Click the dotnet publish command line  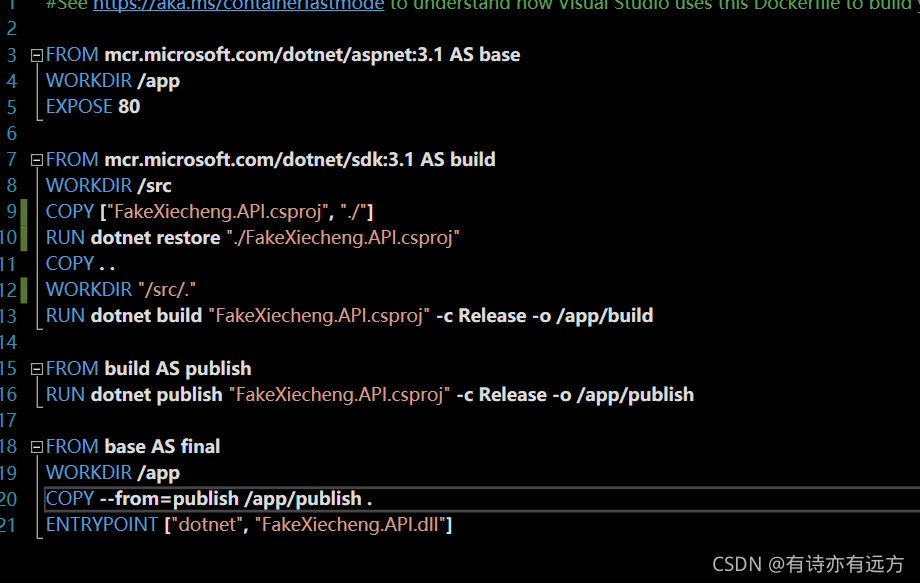(370, 394)
